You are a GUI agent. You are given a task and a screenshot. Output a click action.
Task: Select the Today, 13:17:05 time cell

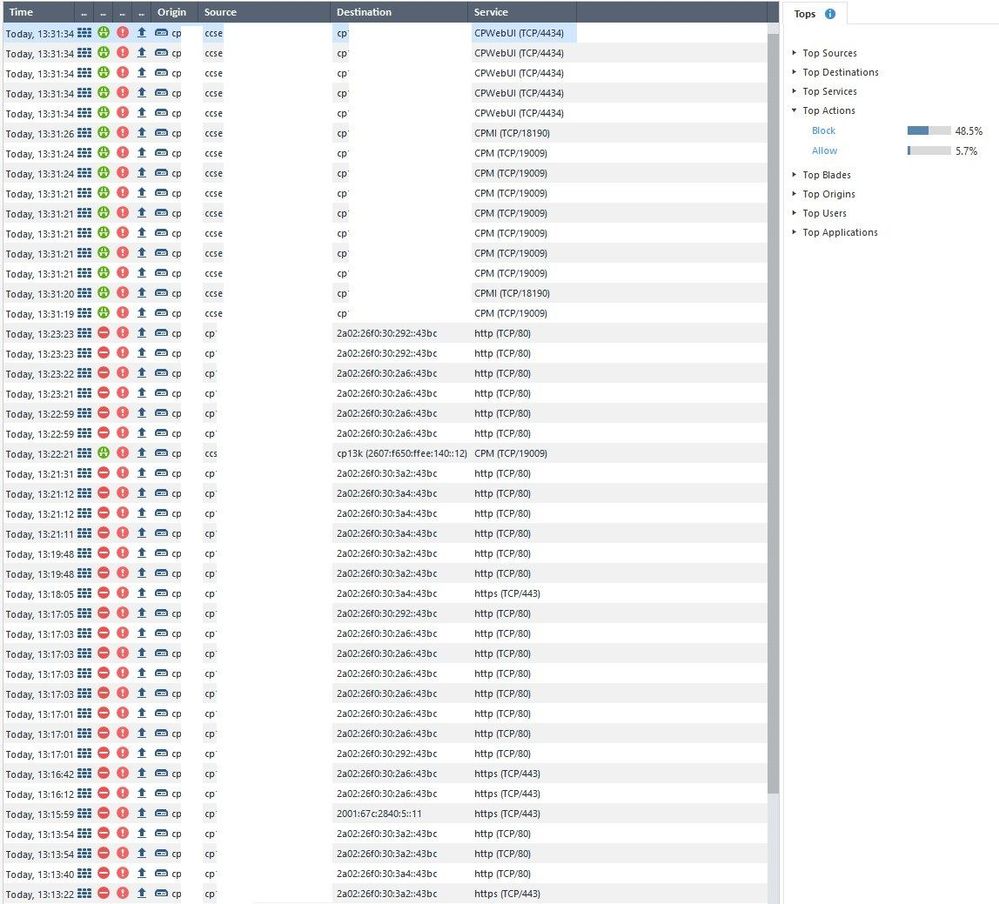click(40, 613)
